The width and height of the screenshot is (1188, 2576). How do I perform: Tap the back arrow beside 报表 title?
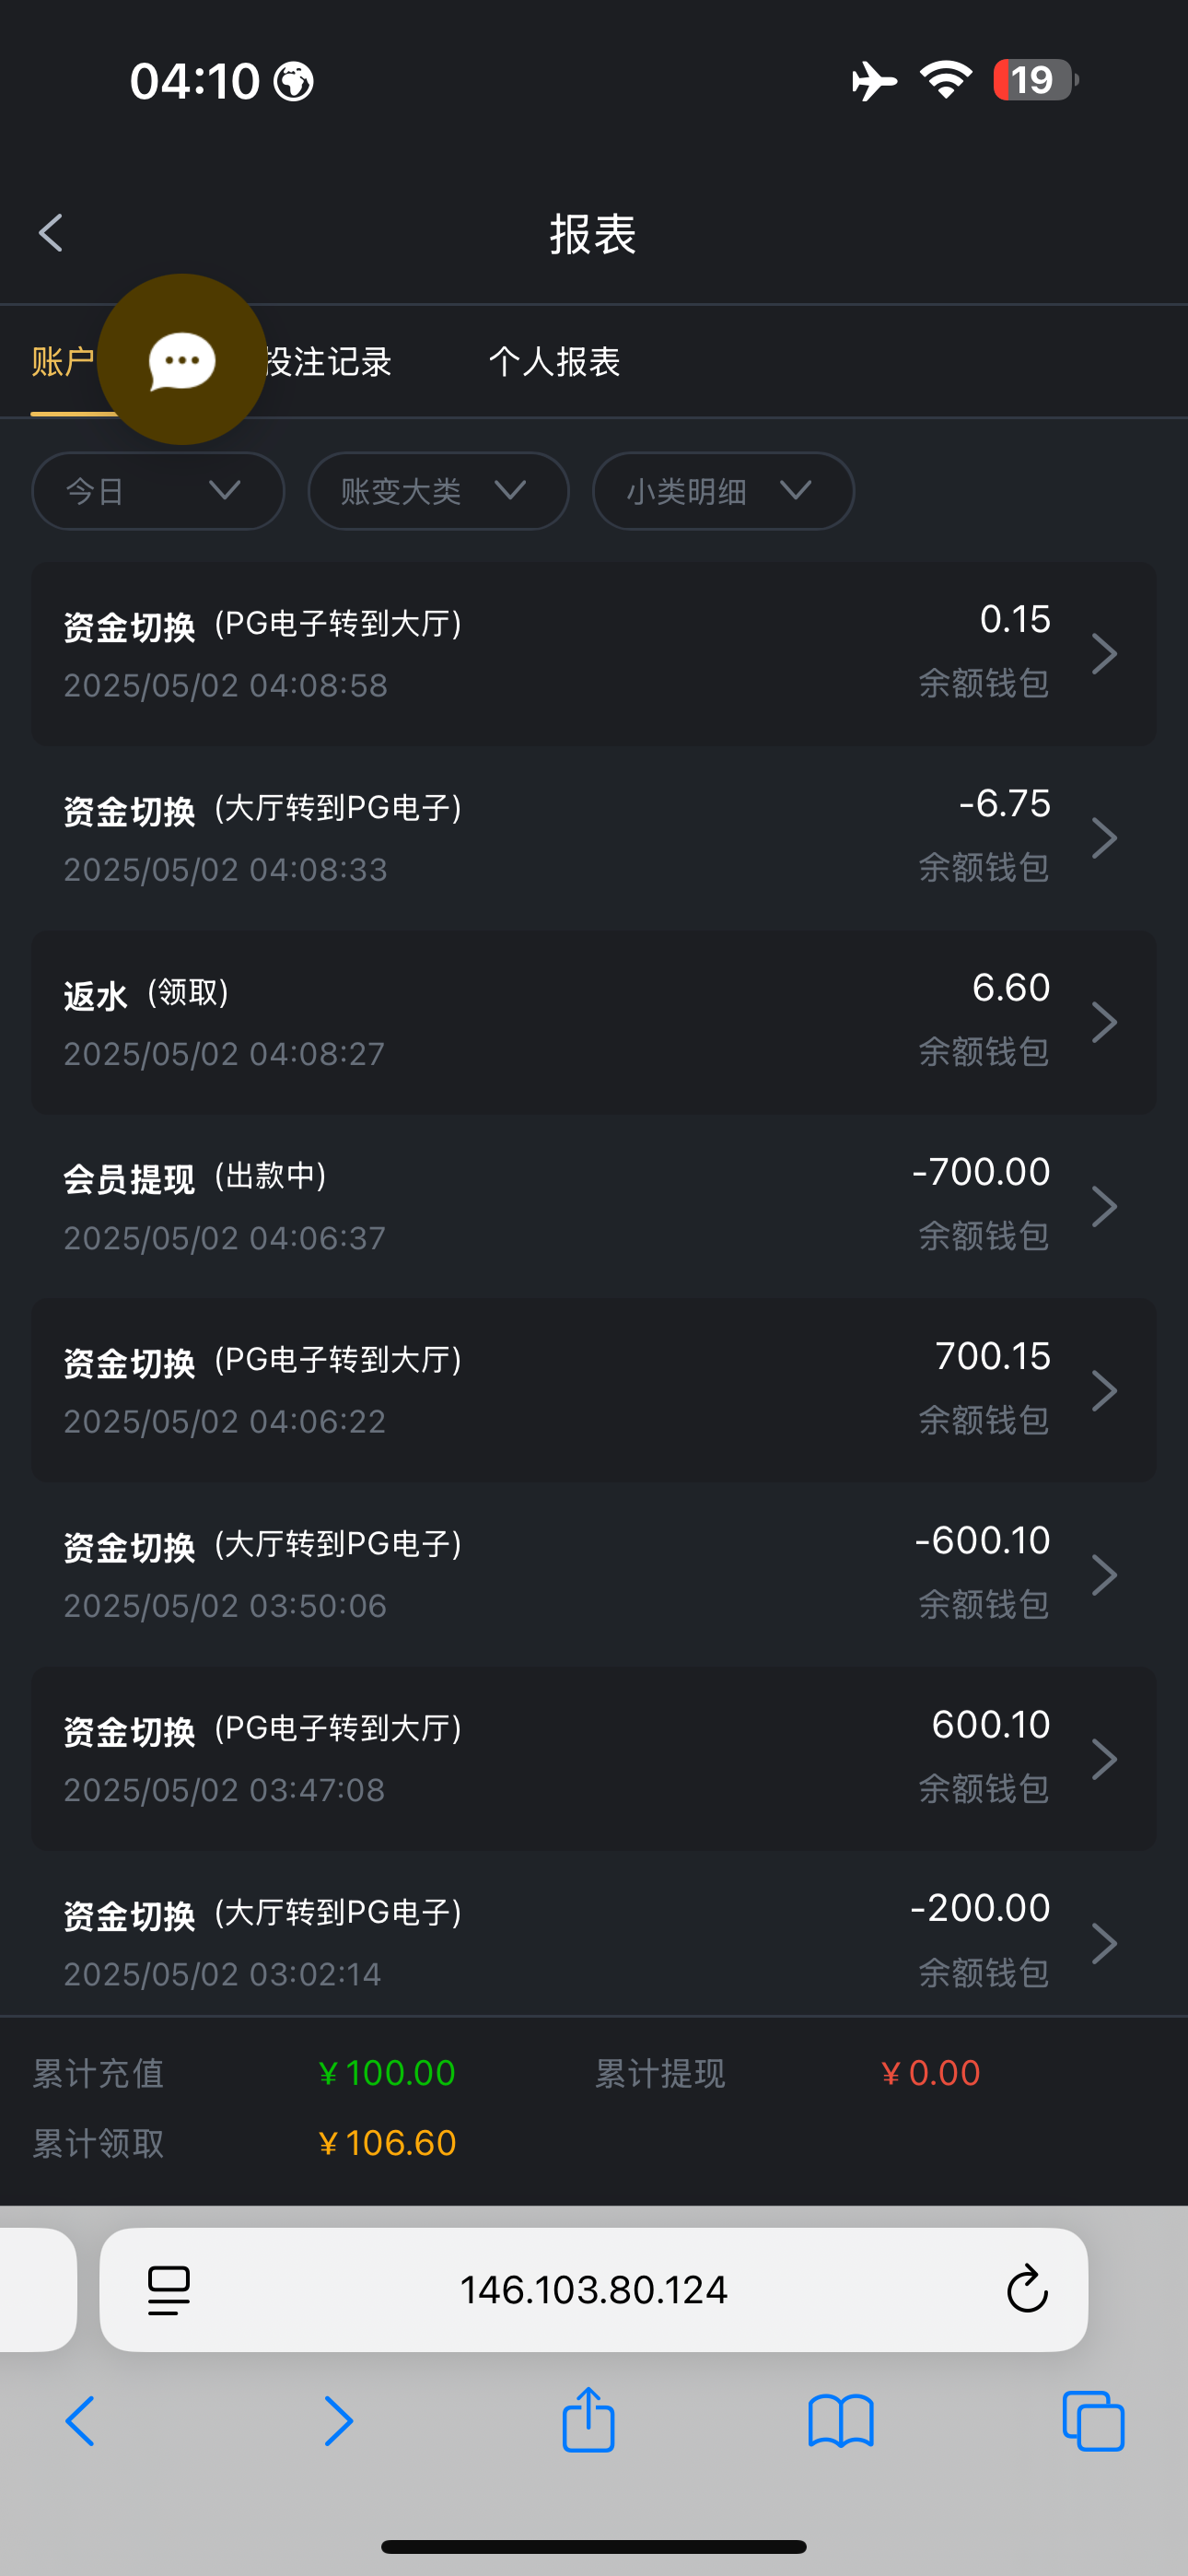click(x=51, y=233)
